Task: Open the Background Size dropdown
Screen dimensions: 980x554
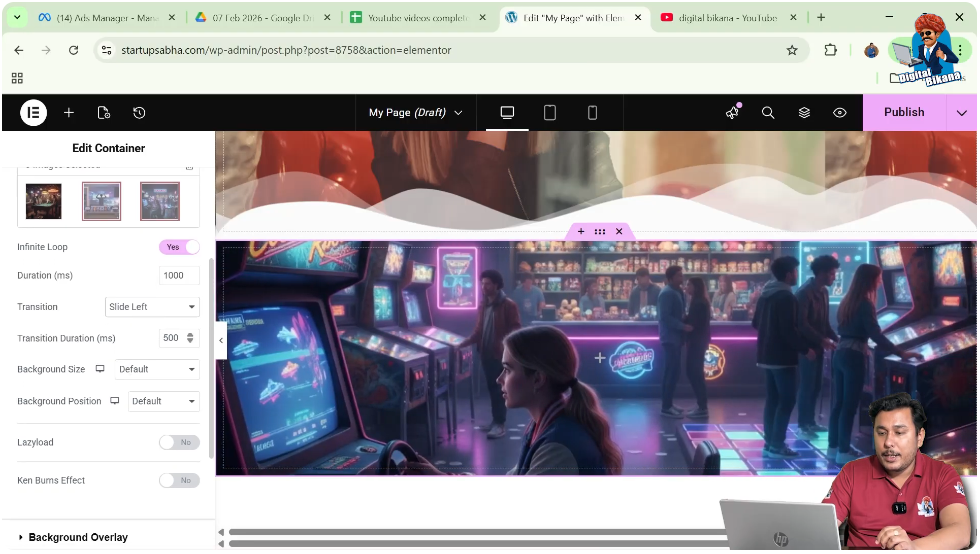Action: click(157, 369)
